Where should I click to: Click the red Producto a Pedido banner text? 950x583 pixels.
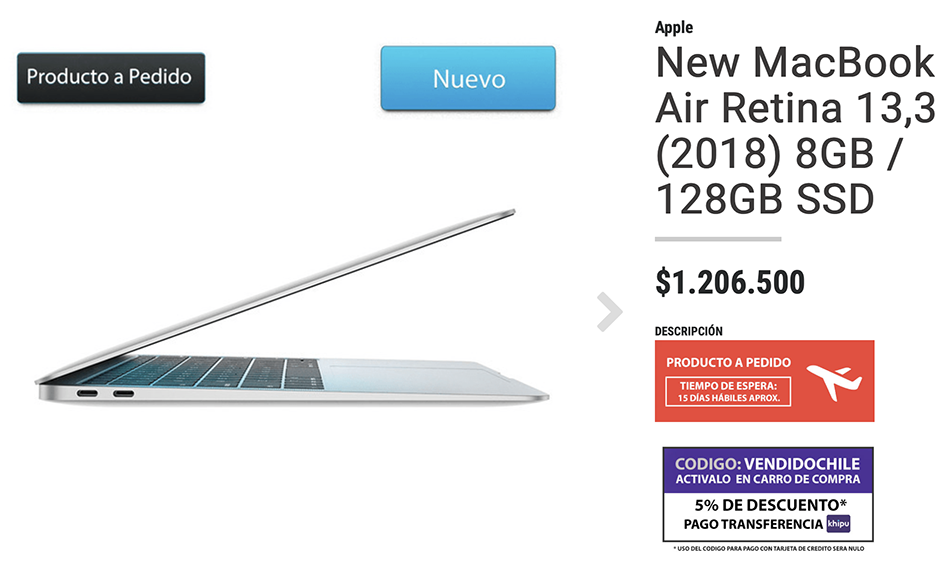728,362
